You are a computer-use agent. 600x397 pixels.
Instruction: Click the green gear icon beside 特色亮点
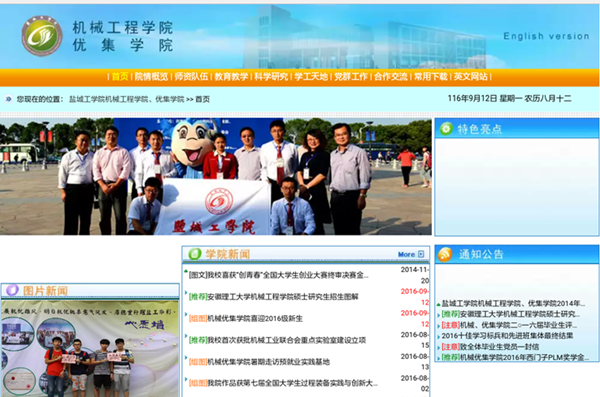tap(446, 129)
